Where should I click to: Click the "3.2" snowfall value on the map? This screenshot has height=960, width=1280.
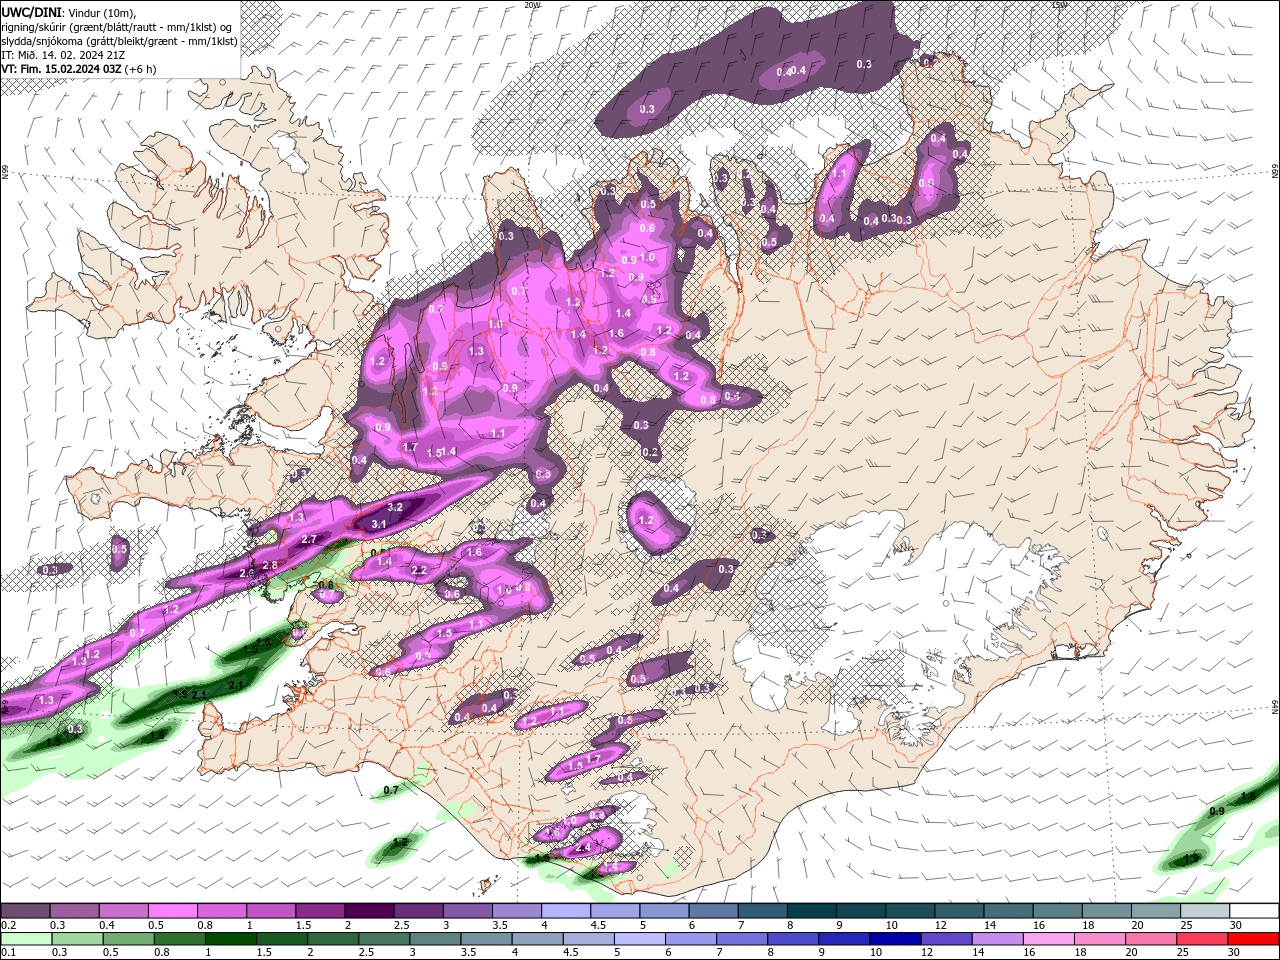pos(395,508)
